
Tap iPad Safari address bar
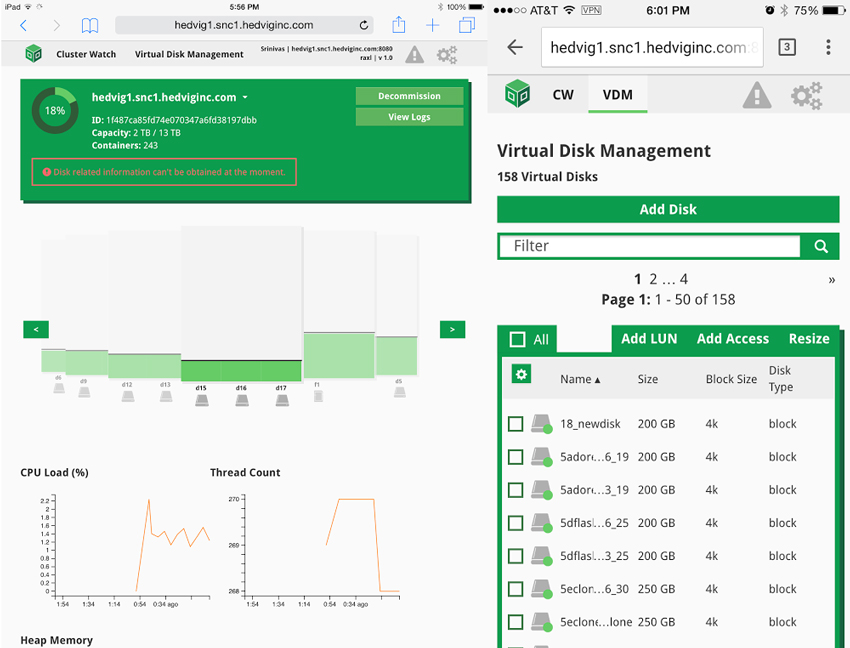pyautogui.click(x=243, y=25)
